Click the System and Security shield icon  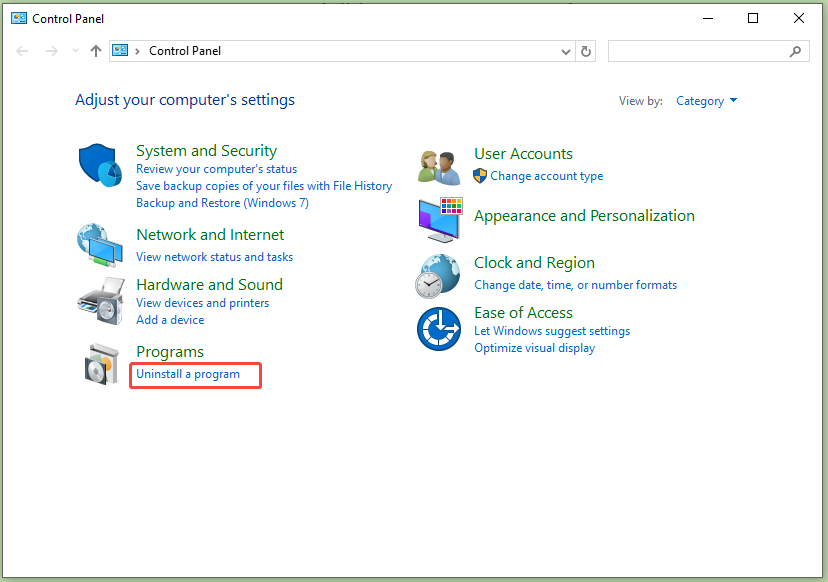[100, 163]
